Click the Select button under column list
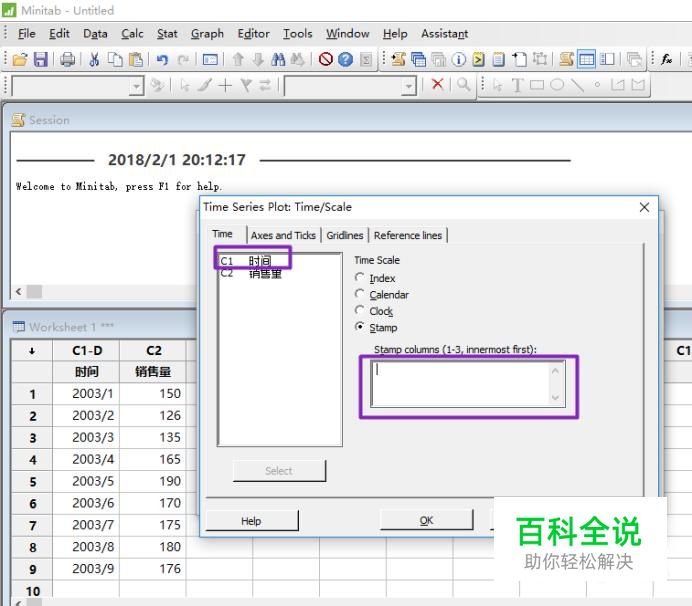This screenshot has width=692, height=606. pyautogui.click(x=279, y=471)
